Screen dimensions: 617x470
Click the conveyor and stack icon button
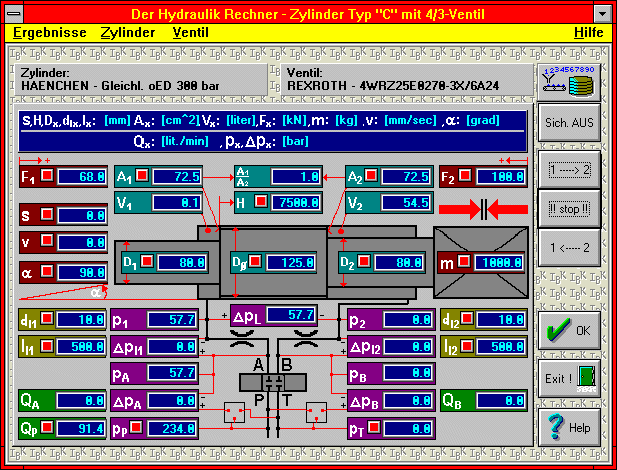pos(569,82)
